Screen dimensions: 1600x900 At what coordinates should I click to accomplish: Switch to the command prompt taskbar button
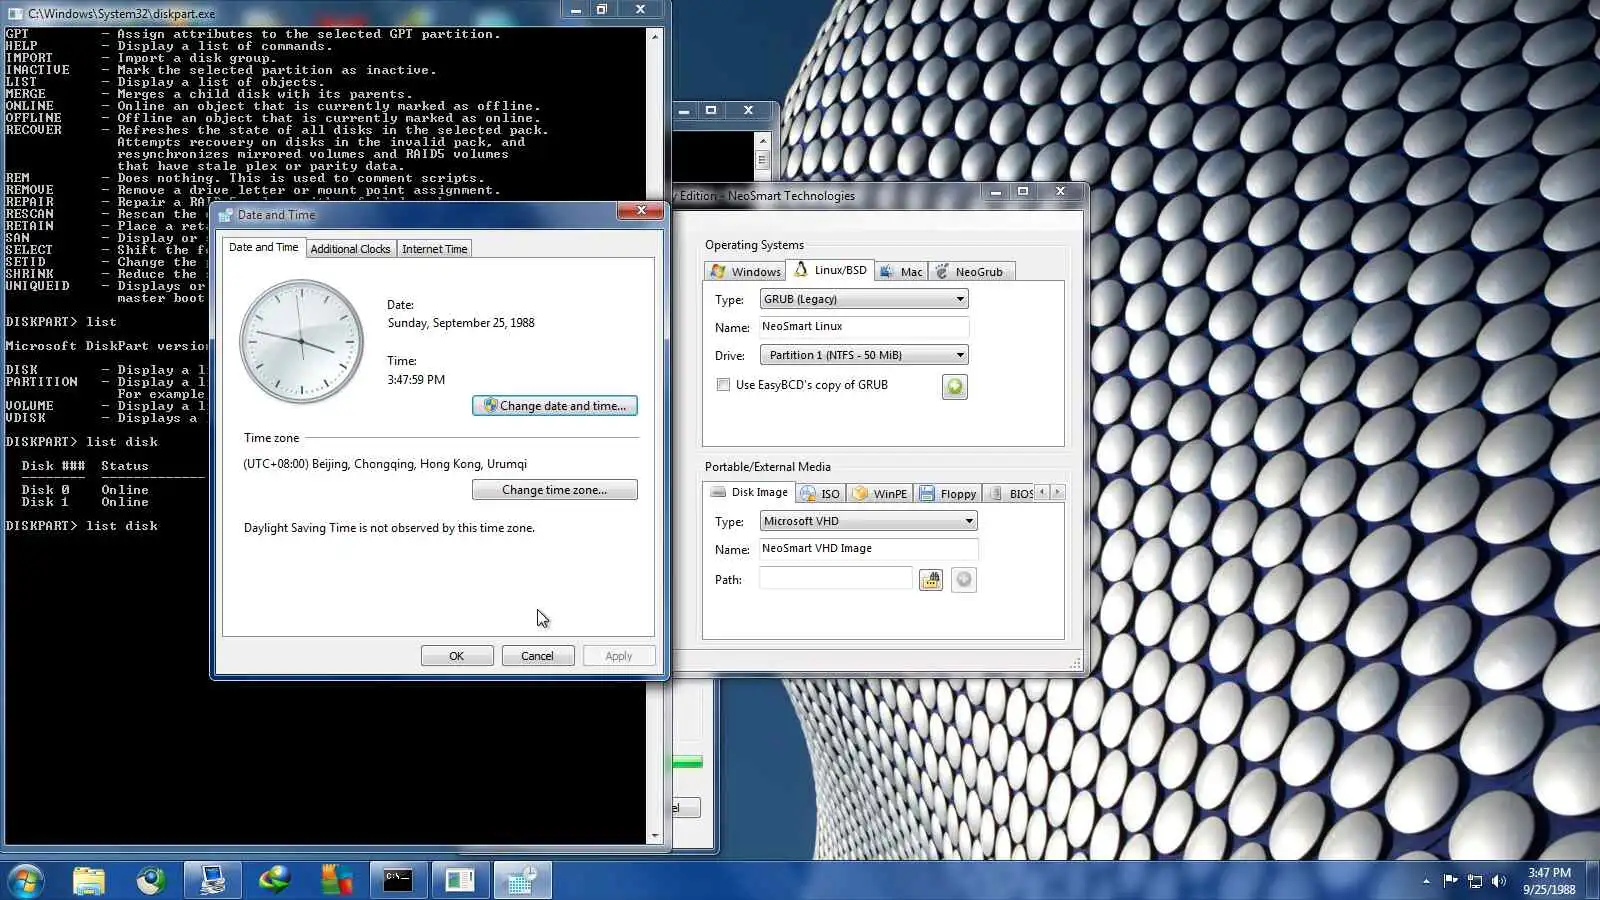398,880
